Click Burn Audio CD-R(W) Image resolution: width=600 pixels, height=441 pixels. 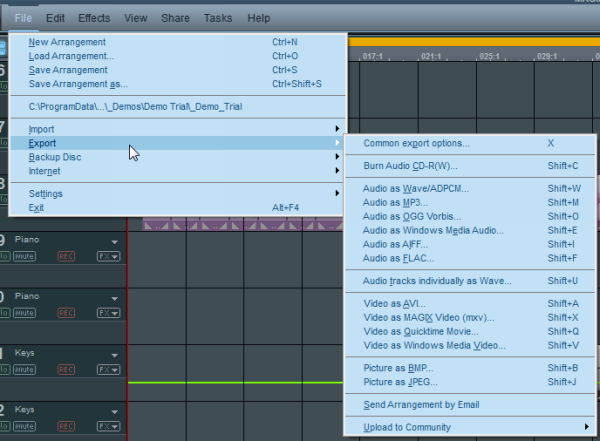(410, 165)
